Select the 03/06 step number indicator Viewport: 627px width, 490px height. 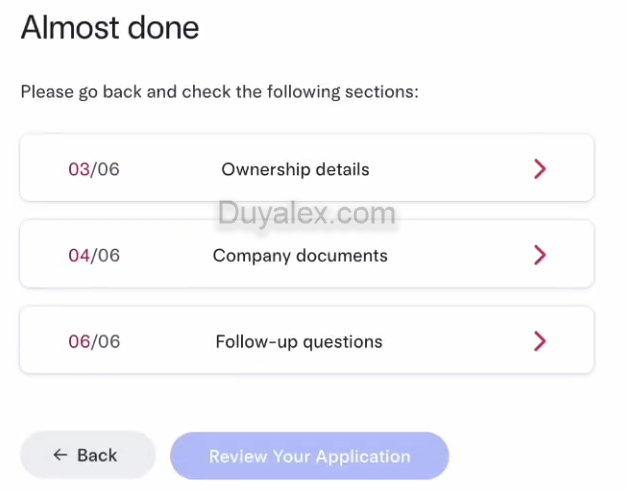point(93,169)
